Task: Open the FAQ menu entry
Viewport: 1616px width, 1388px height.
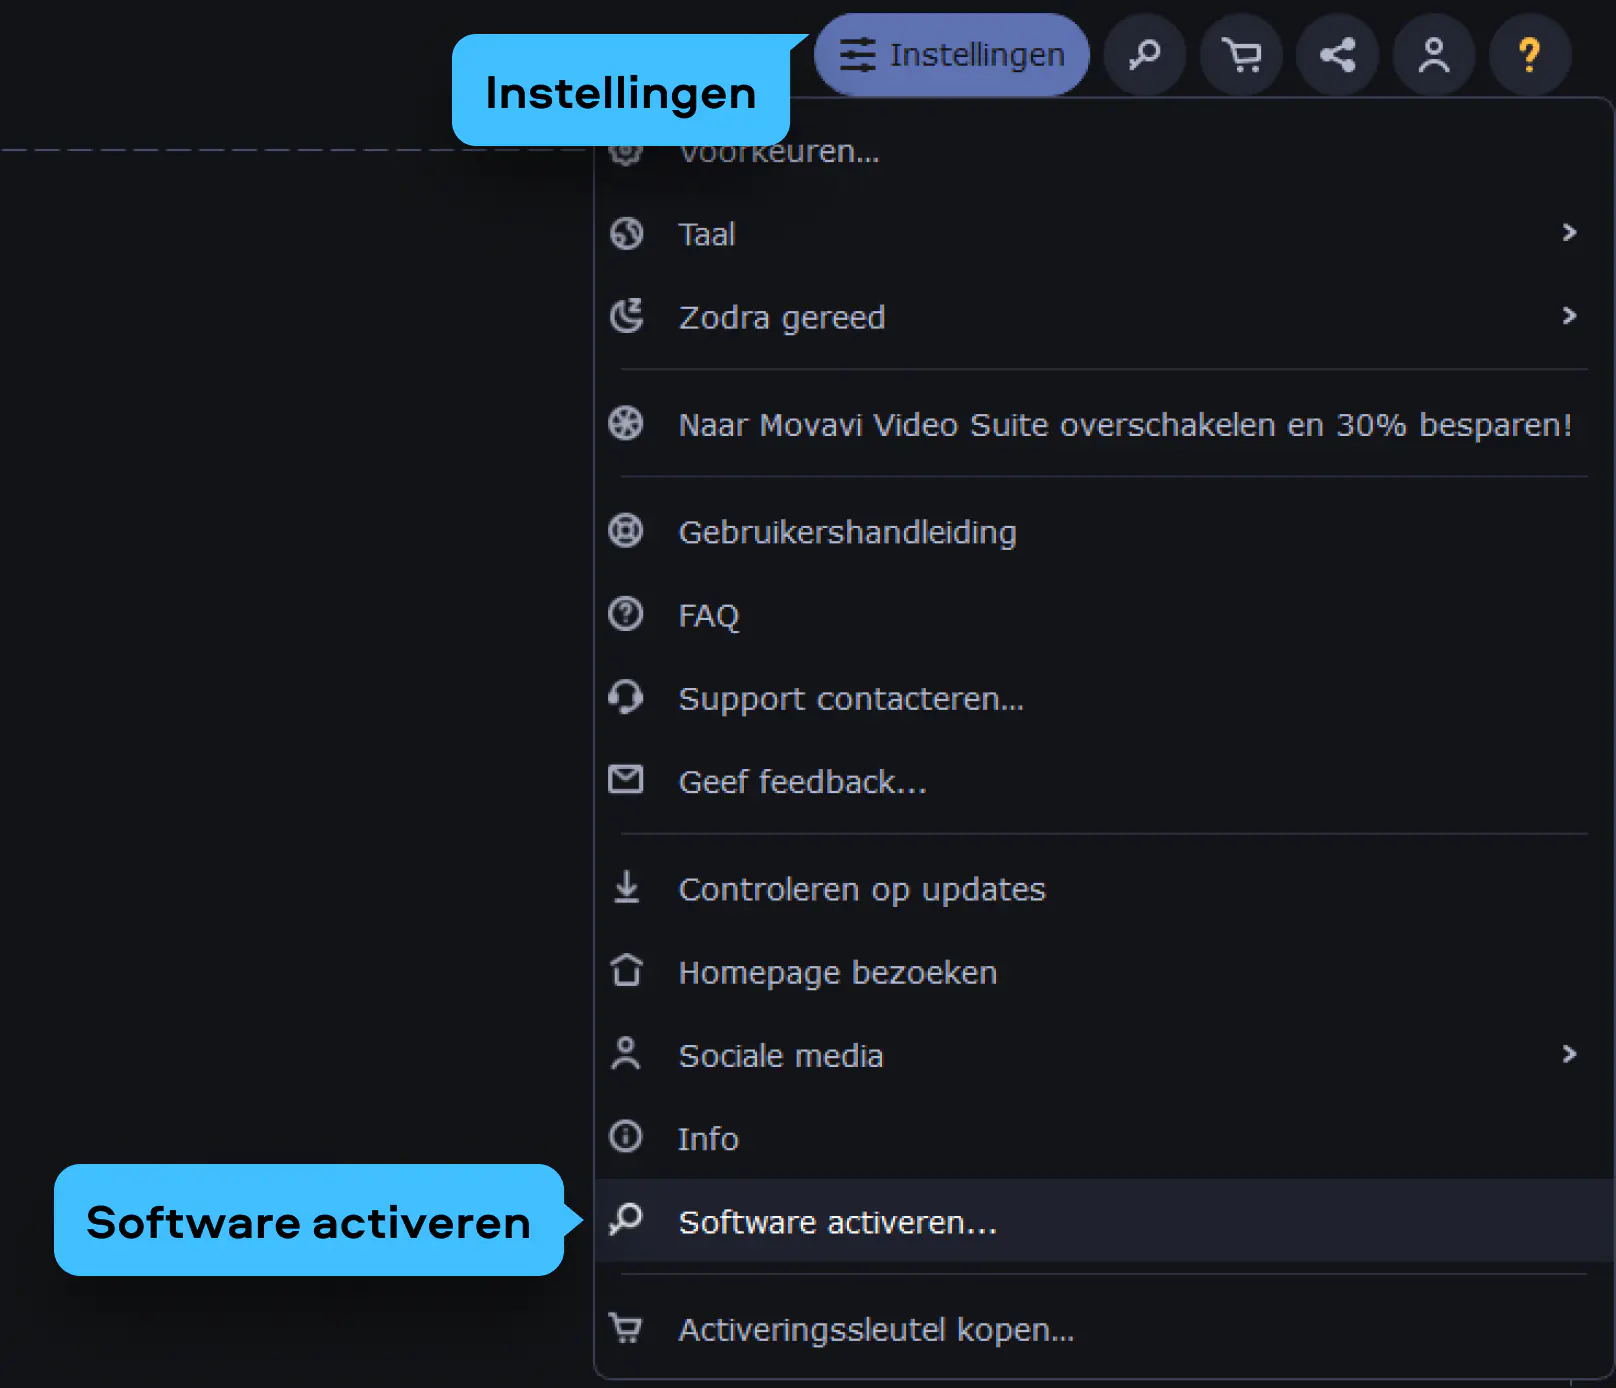Action: click(1103, 615)
